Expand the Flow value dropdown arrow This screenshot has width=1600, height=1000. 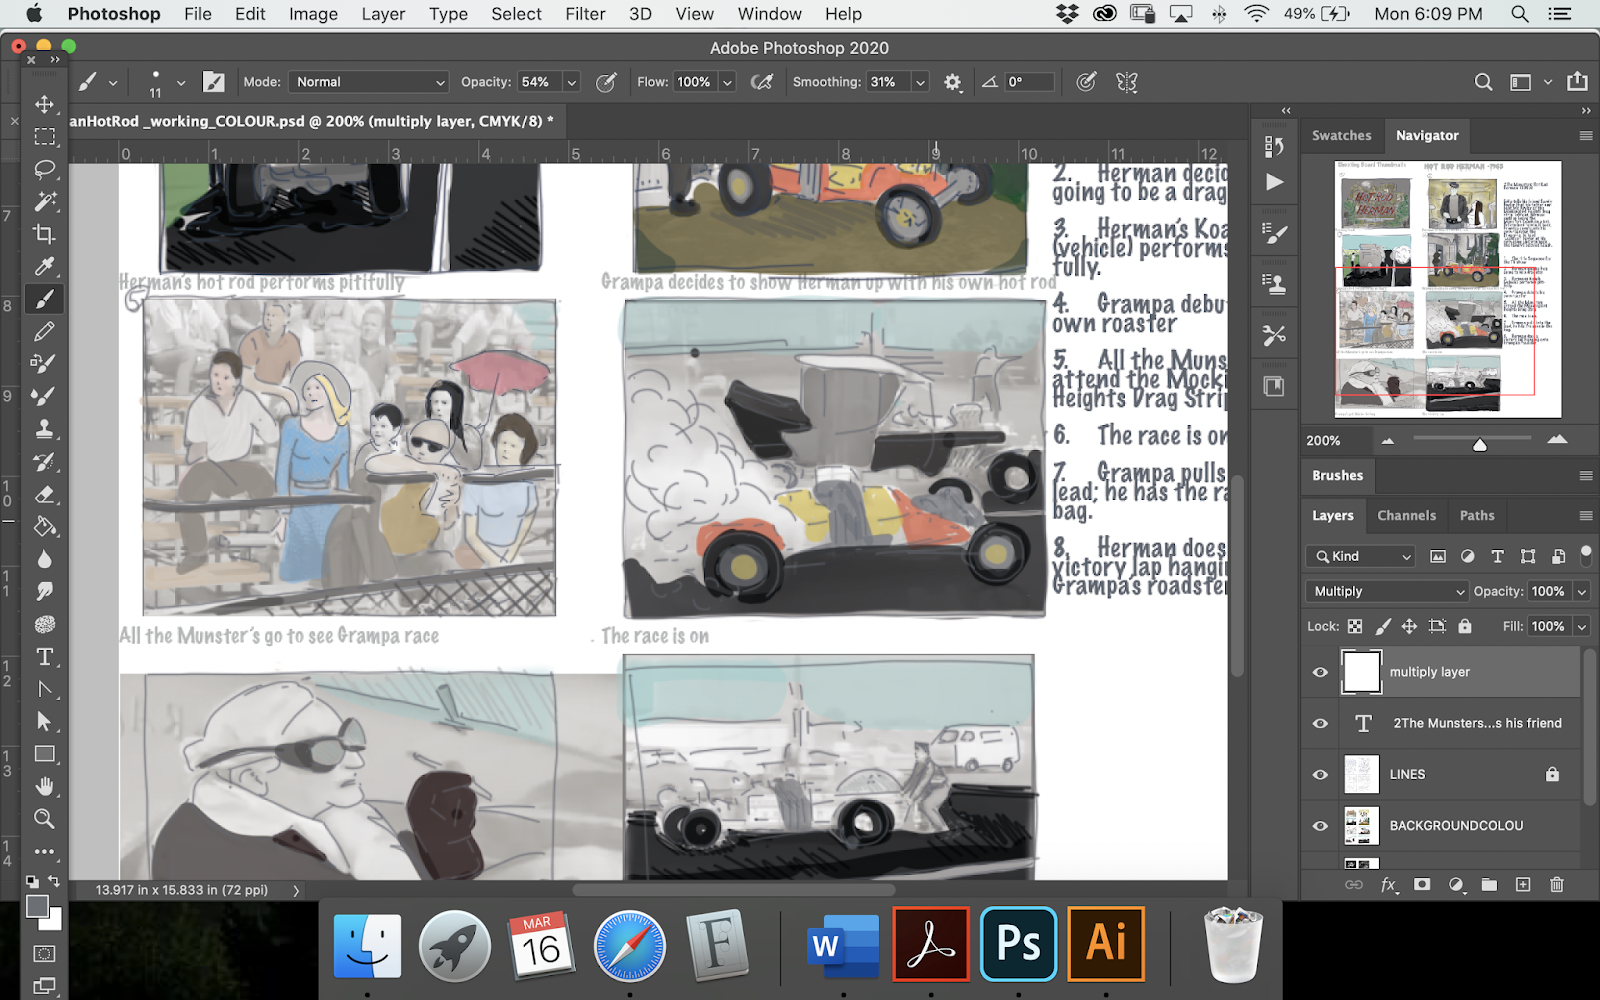click(x=728, y=82)
